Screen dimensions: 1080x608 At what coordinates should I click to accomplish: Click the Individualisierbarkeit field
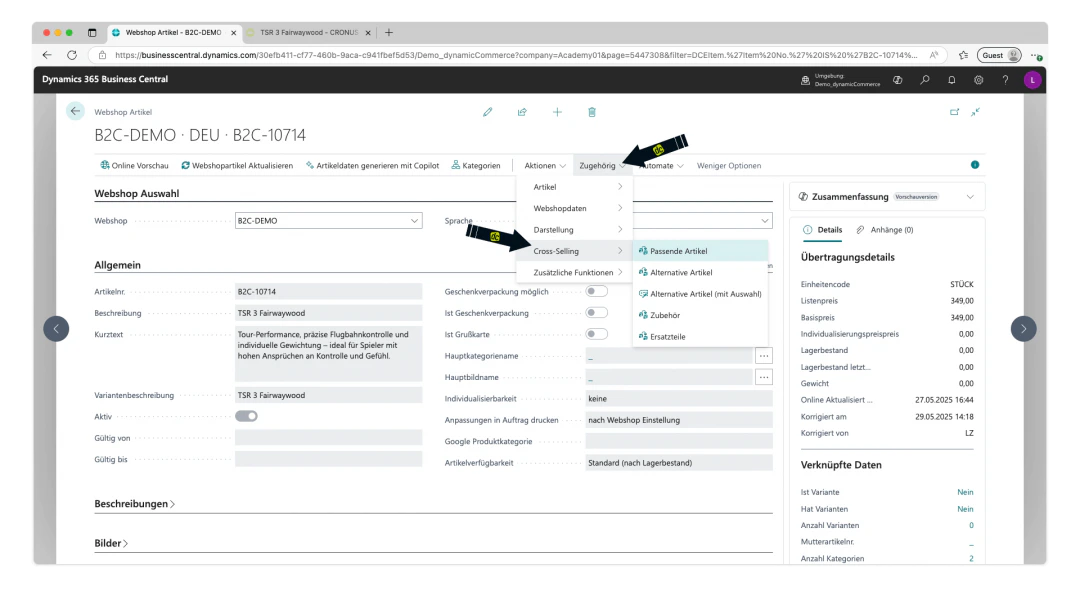click(x=678, y=398)
